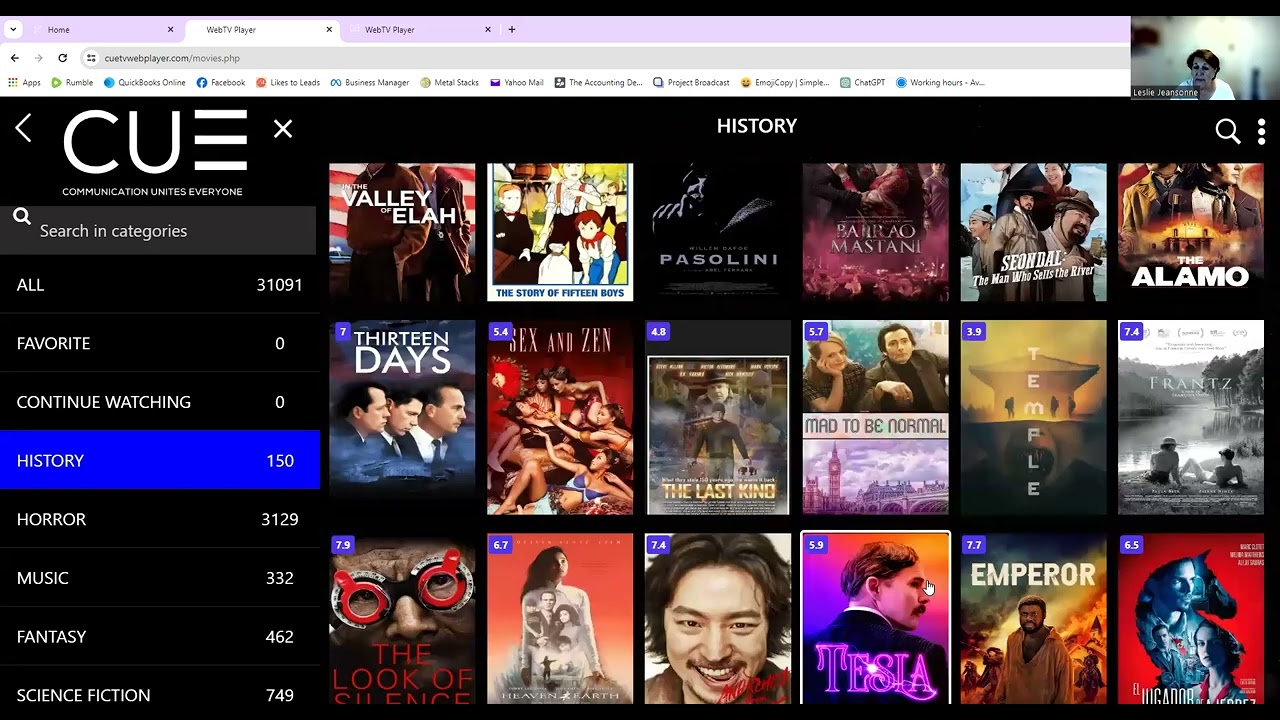Viewport: 1280px width, 720px height.
Task: Open the Business Manager bookmark
Action: coord(370,82)
